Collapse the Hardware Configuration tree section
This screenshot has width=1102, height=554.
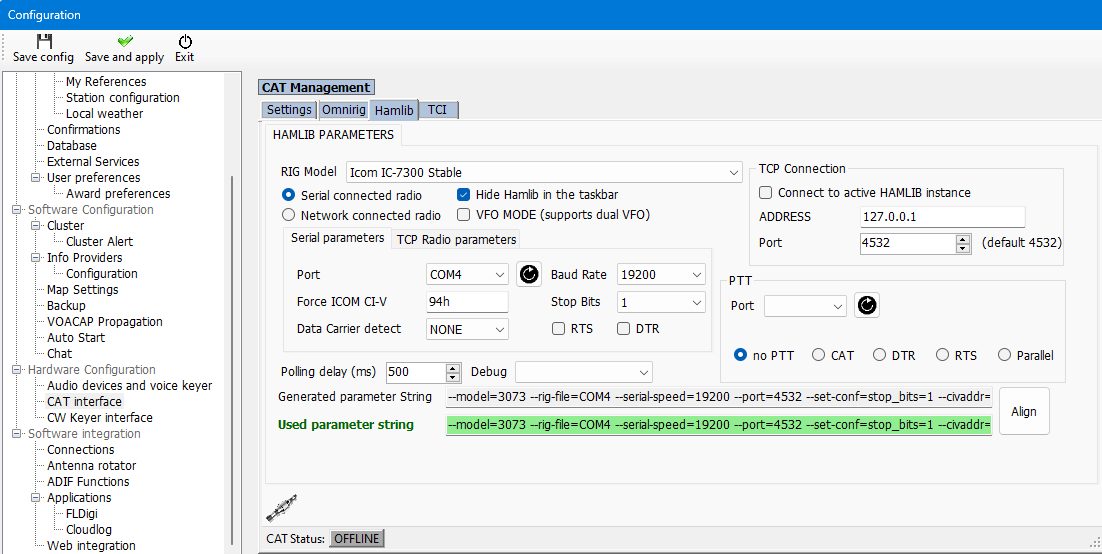tap(15, 370)
